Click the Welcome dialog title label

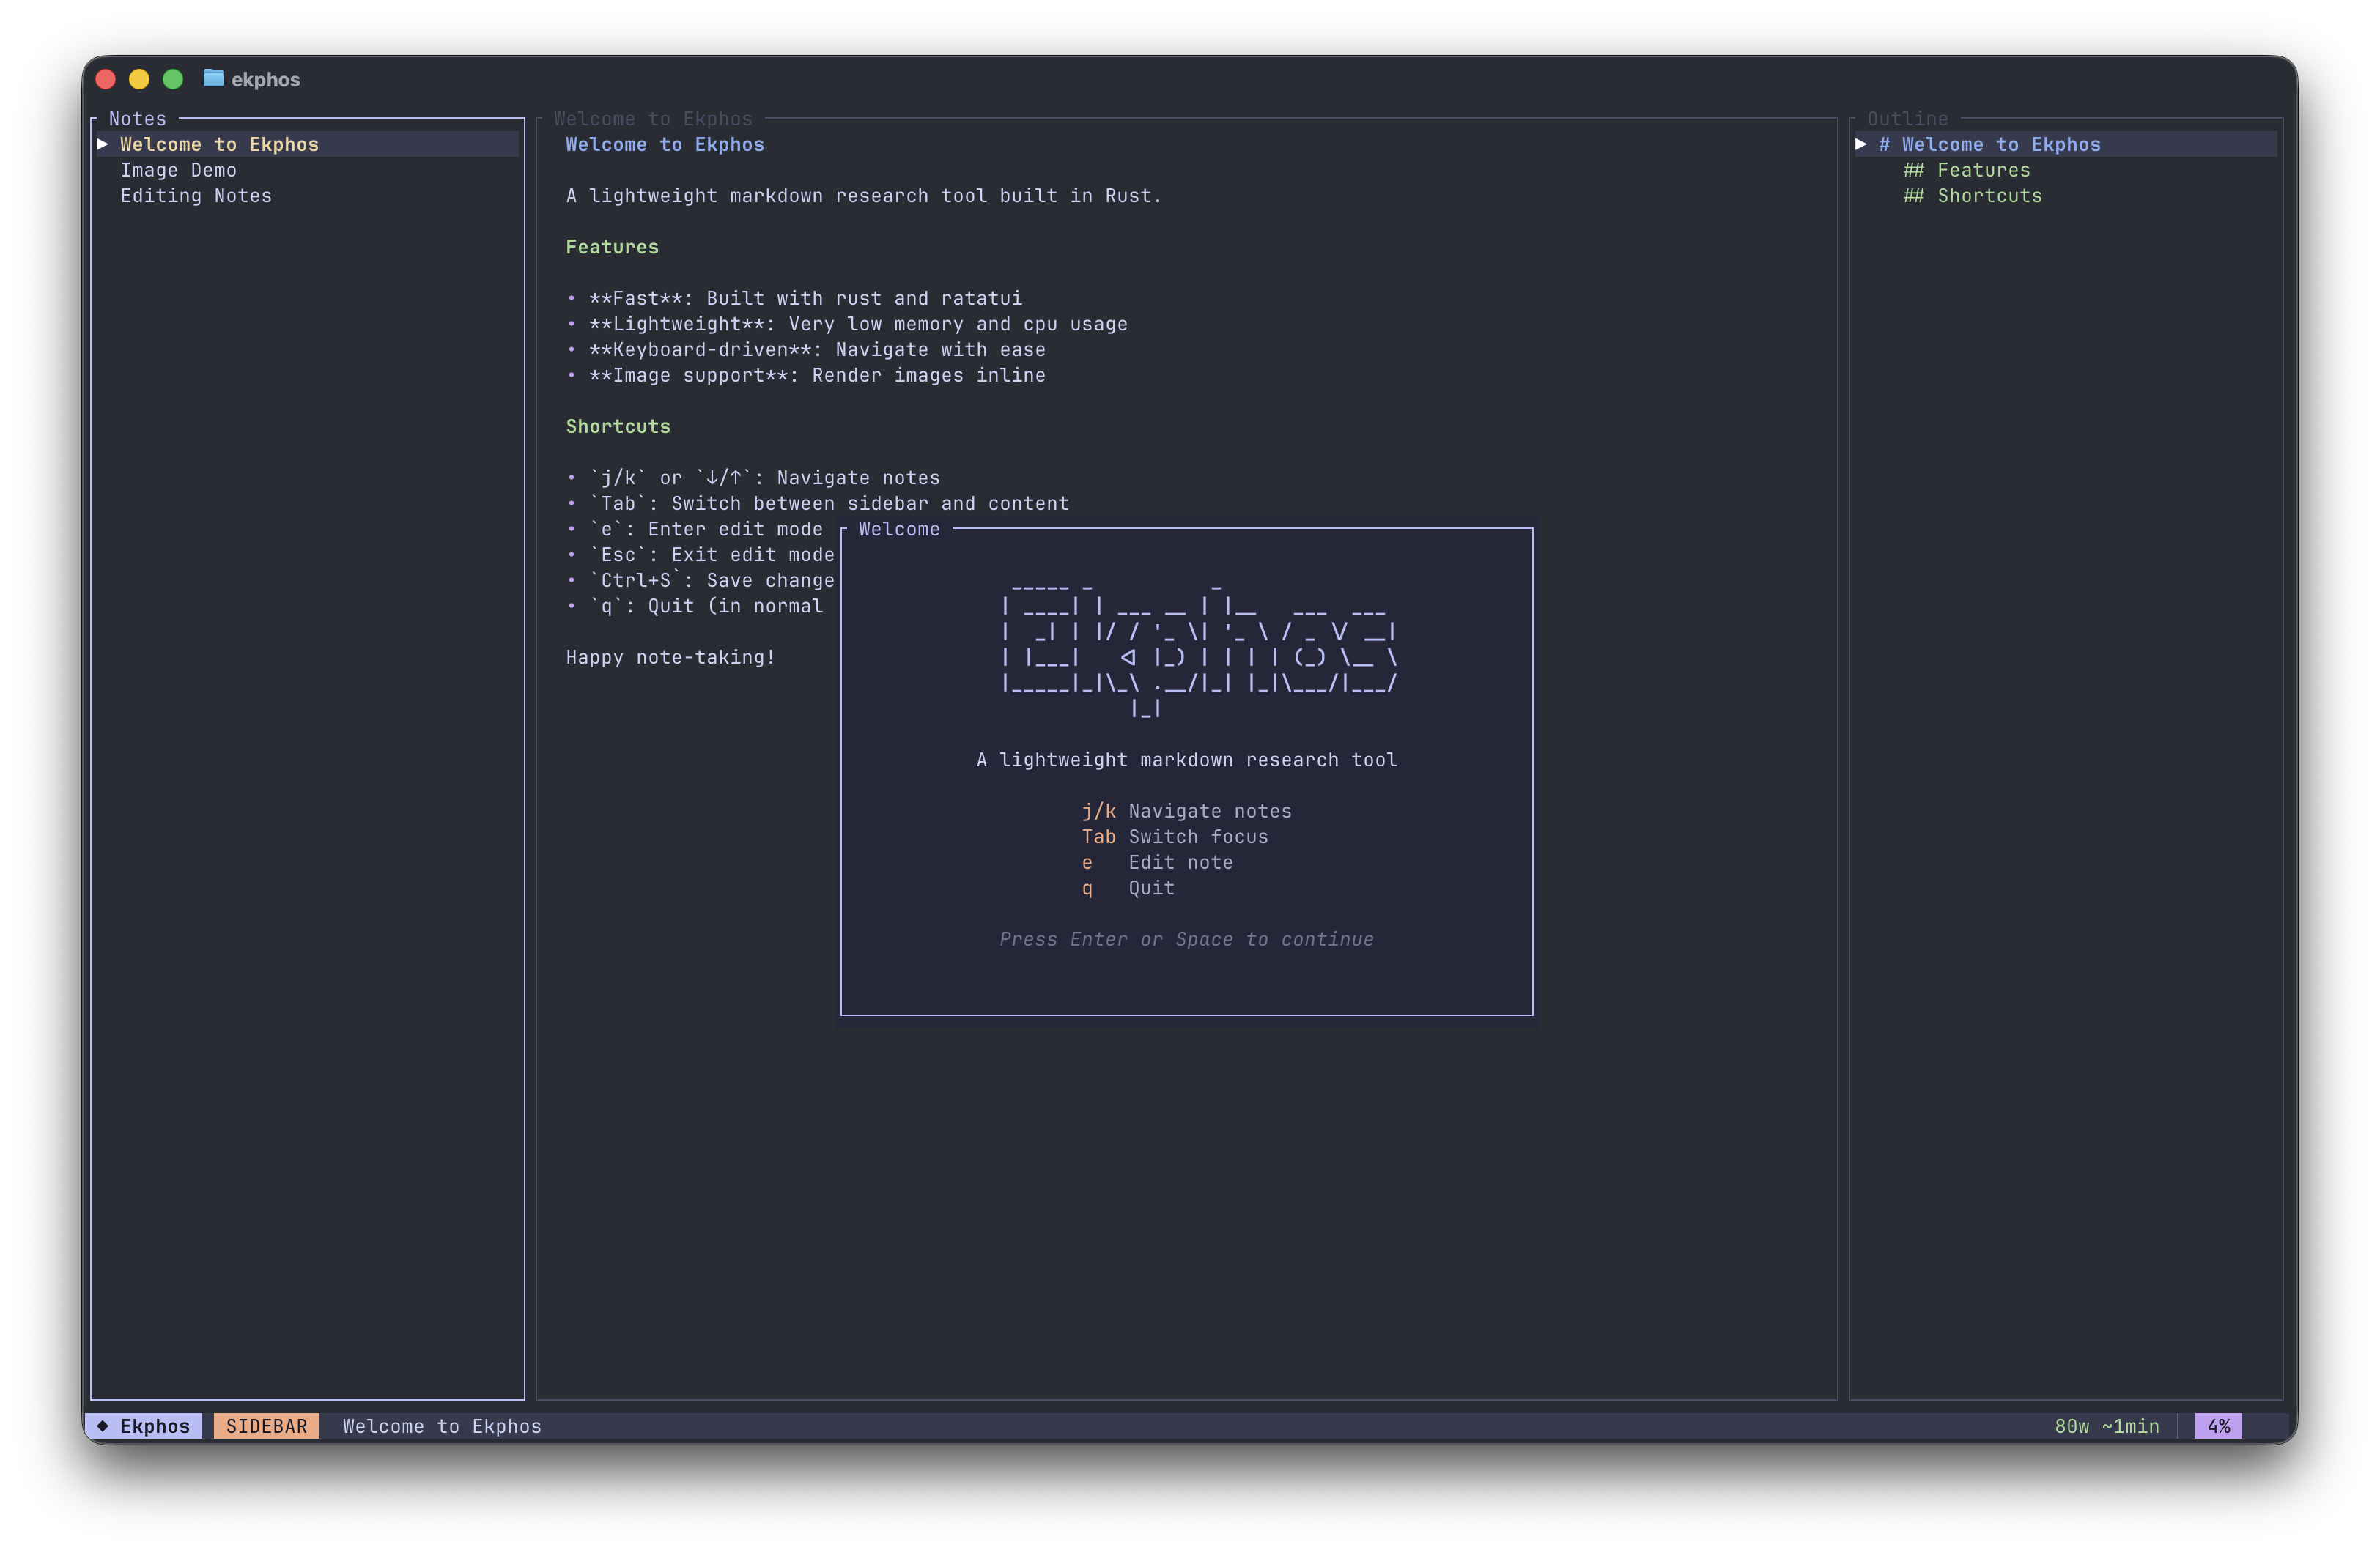point(898,529)
